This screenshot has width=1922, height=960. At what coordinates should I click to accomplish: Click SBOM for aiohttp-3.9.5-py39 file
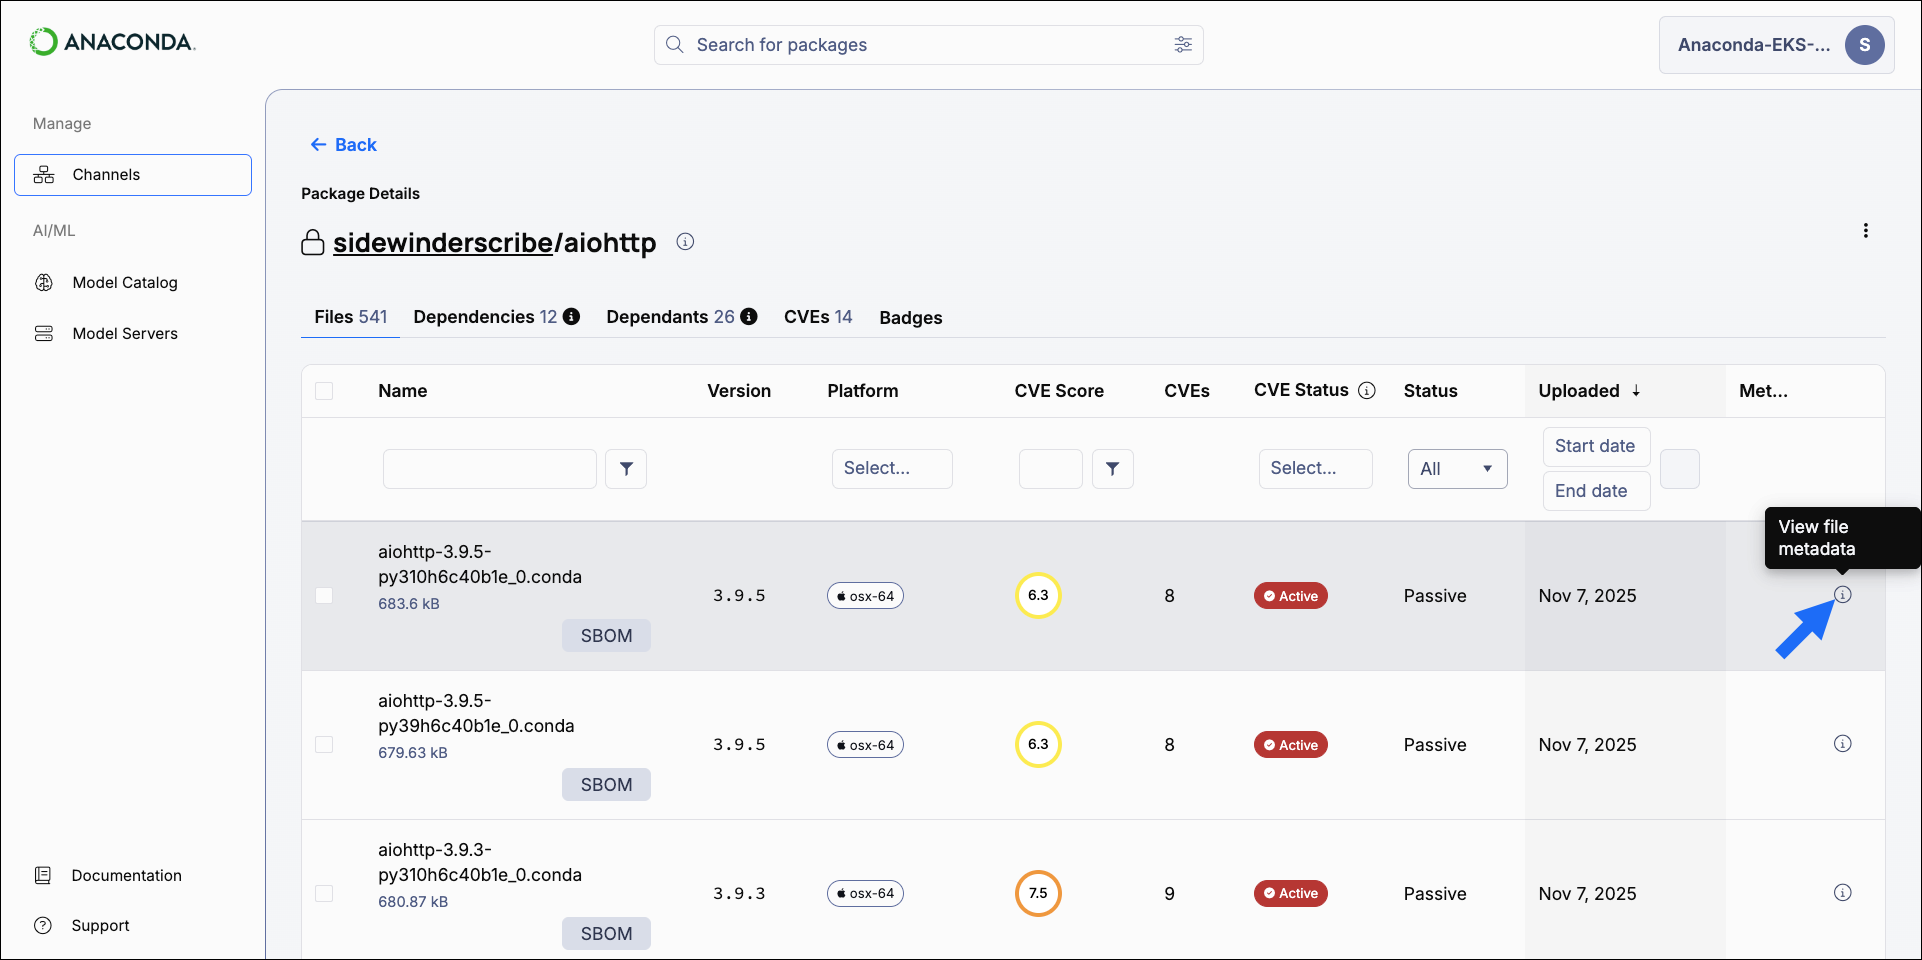pos(606,785)
